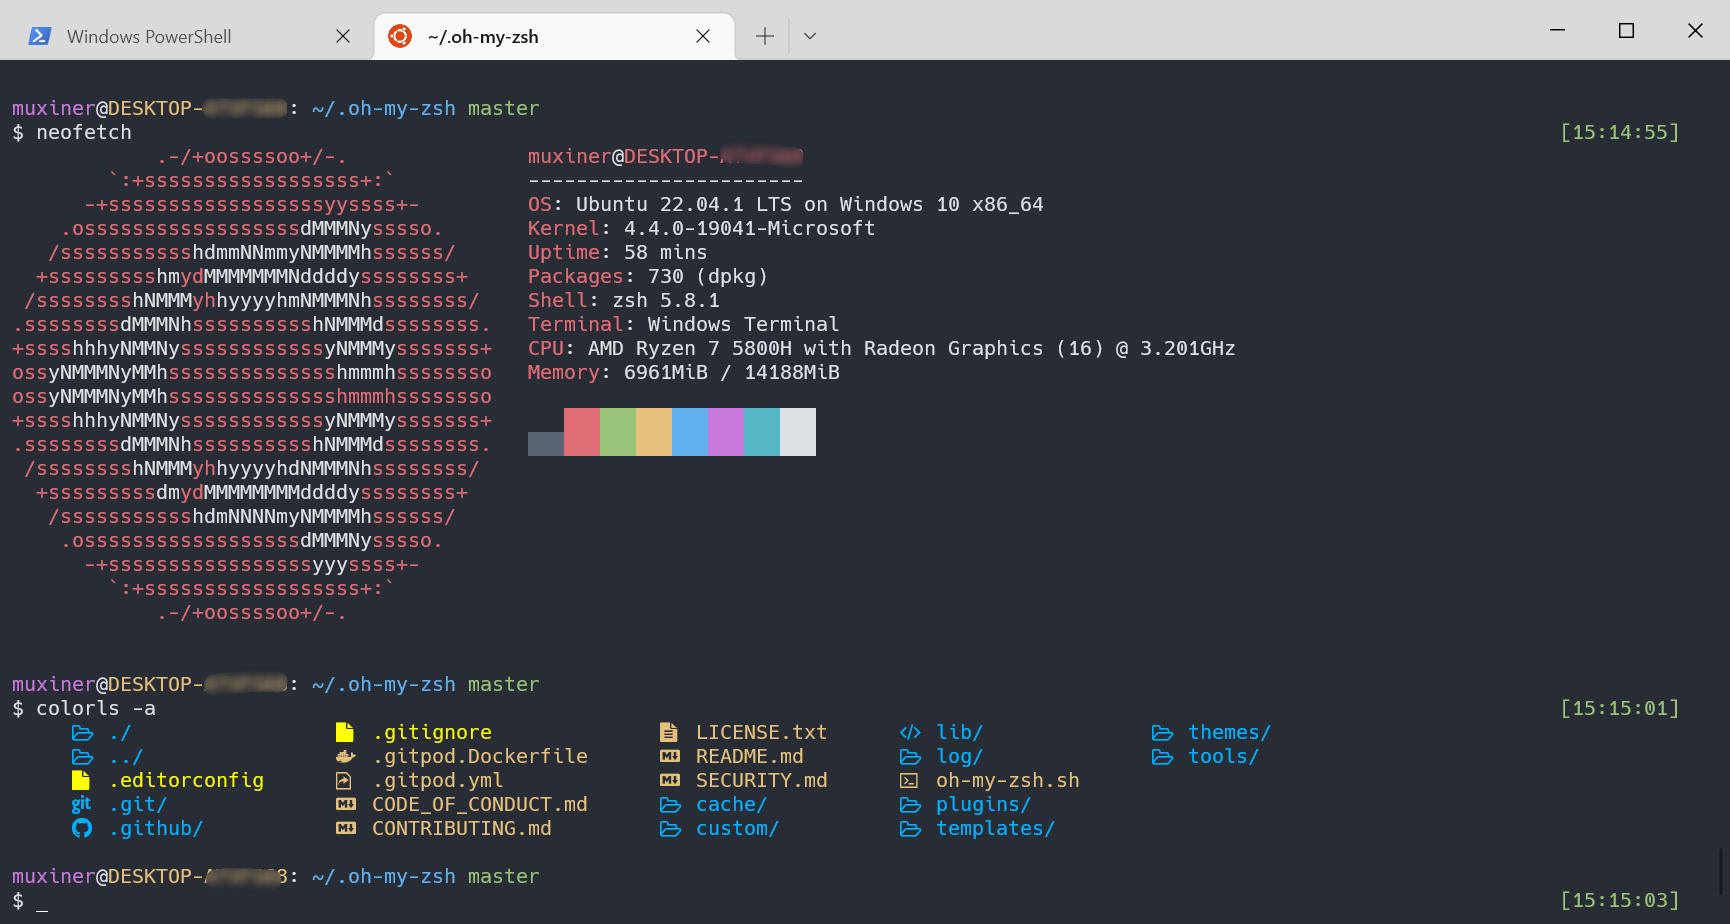
Task: Click the dark gray neofetch color block
Action: (546, 444)
